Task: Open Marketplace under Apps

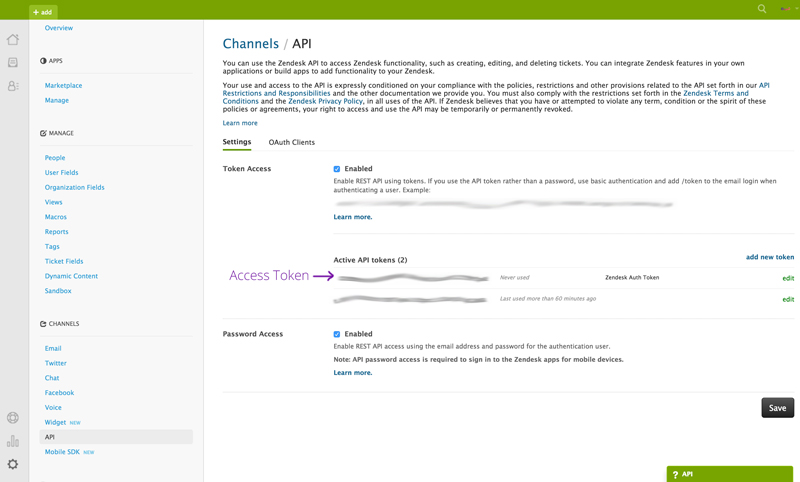Action: pyautogui.click(x=63, y=86)
